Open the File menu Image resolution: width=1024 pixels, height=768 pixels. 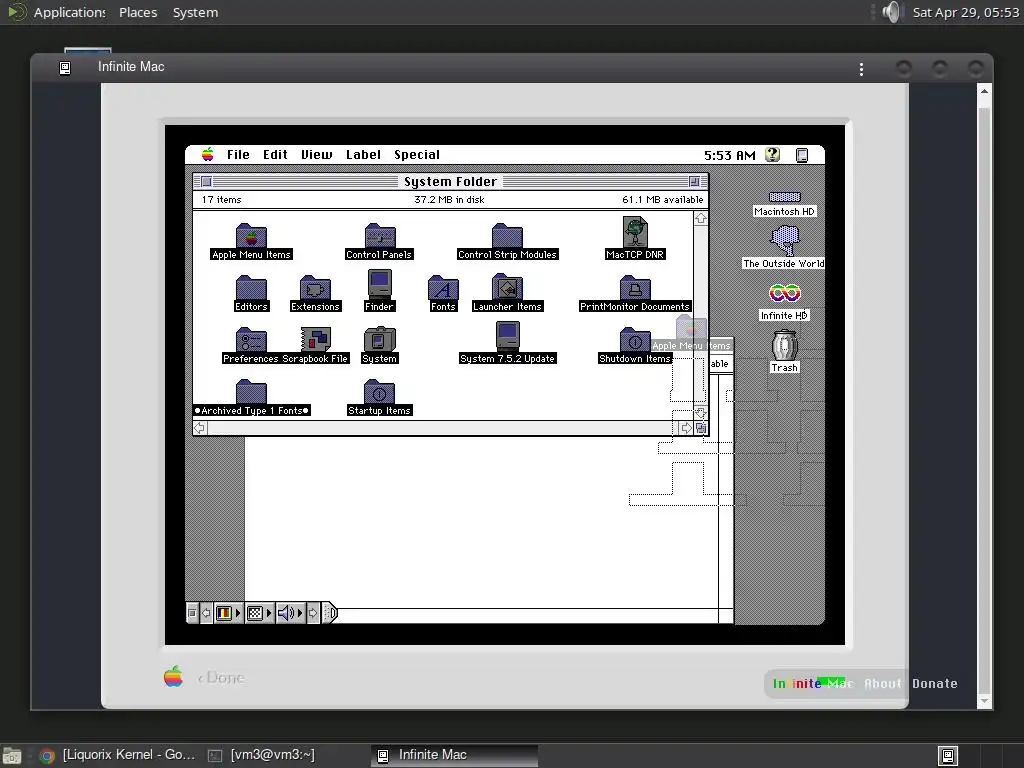click(238, 155)
